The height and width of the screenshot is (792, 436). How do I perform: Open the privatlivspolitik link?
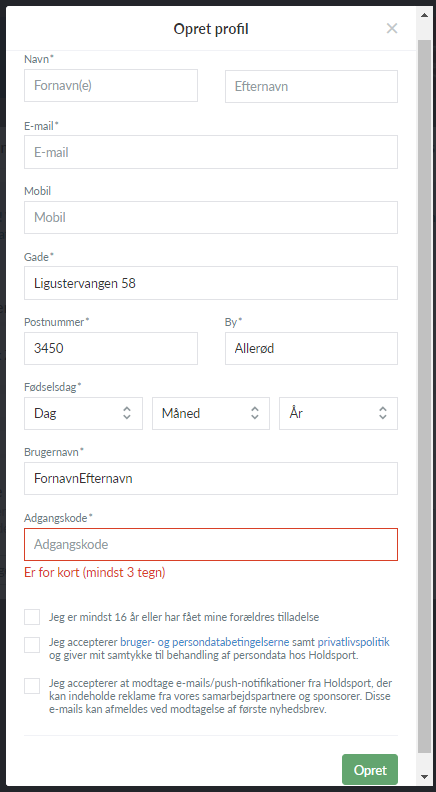[x=354, y=642]
